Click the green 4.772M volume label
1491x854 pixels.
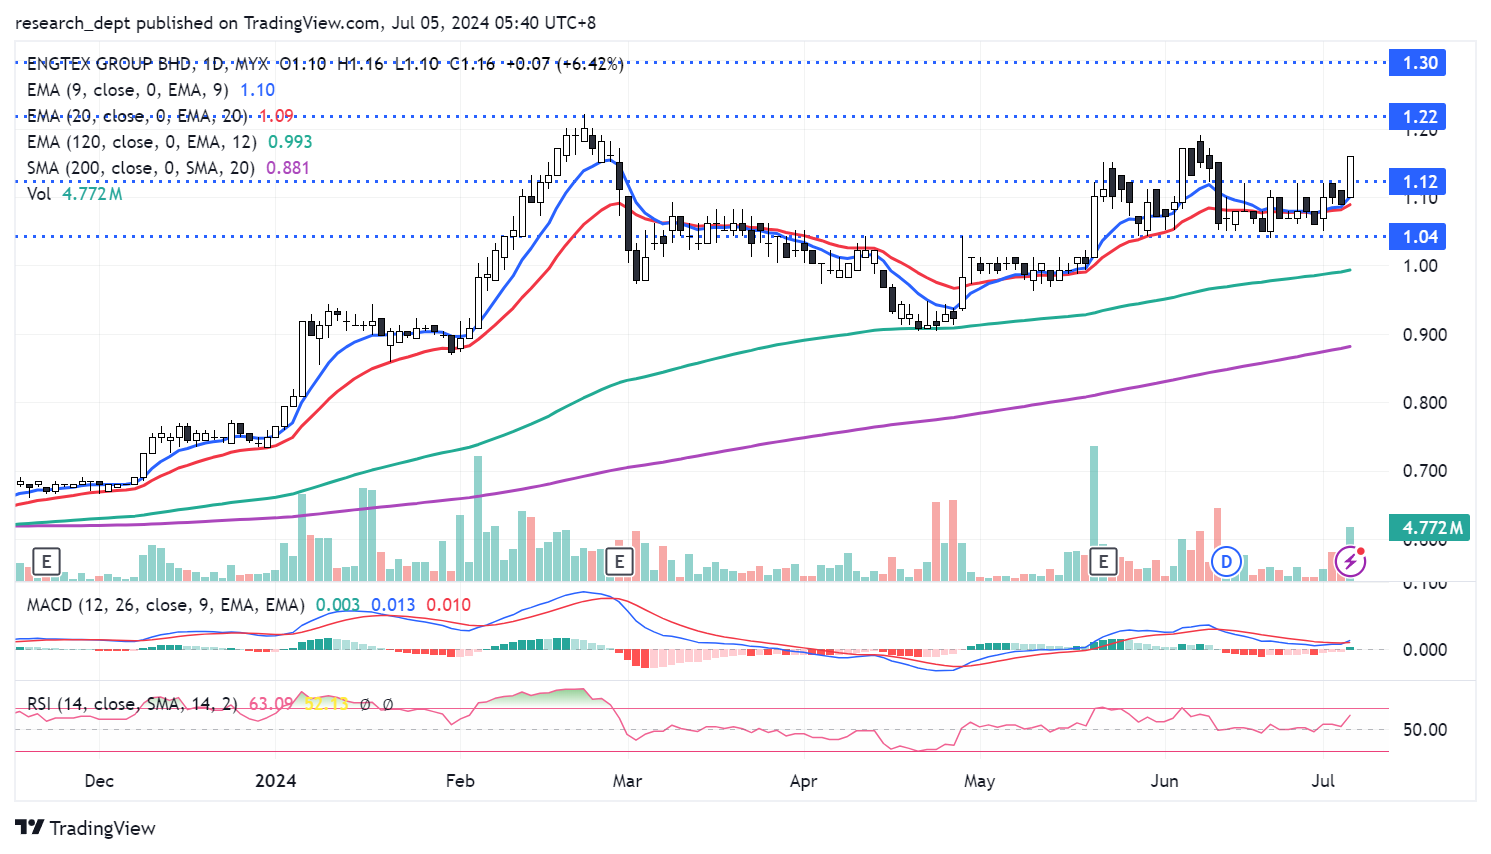point(1431,528)
